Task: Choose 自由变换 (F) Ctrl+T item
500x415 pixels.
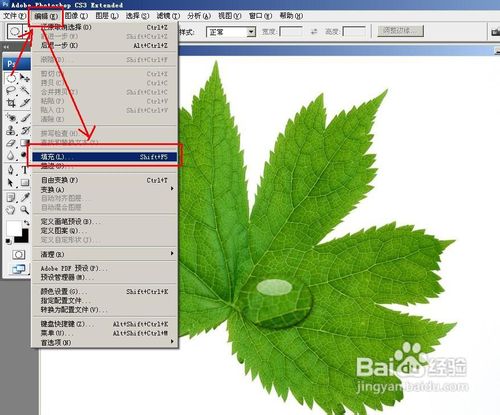Action: 105,180
